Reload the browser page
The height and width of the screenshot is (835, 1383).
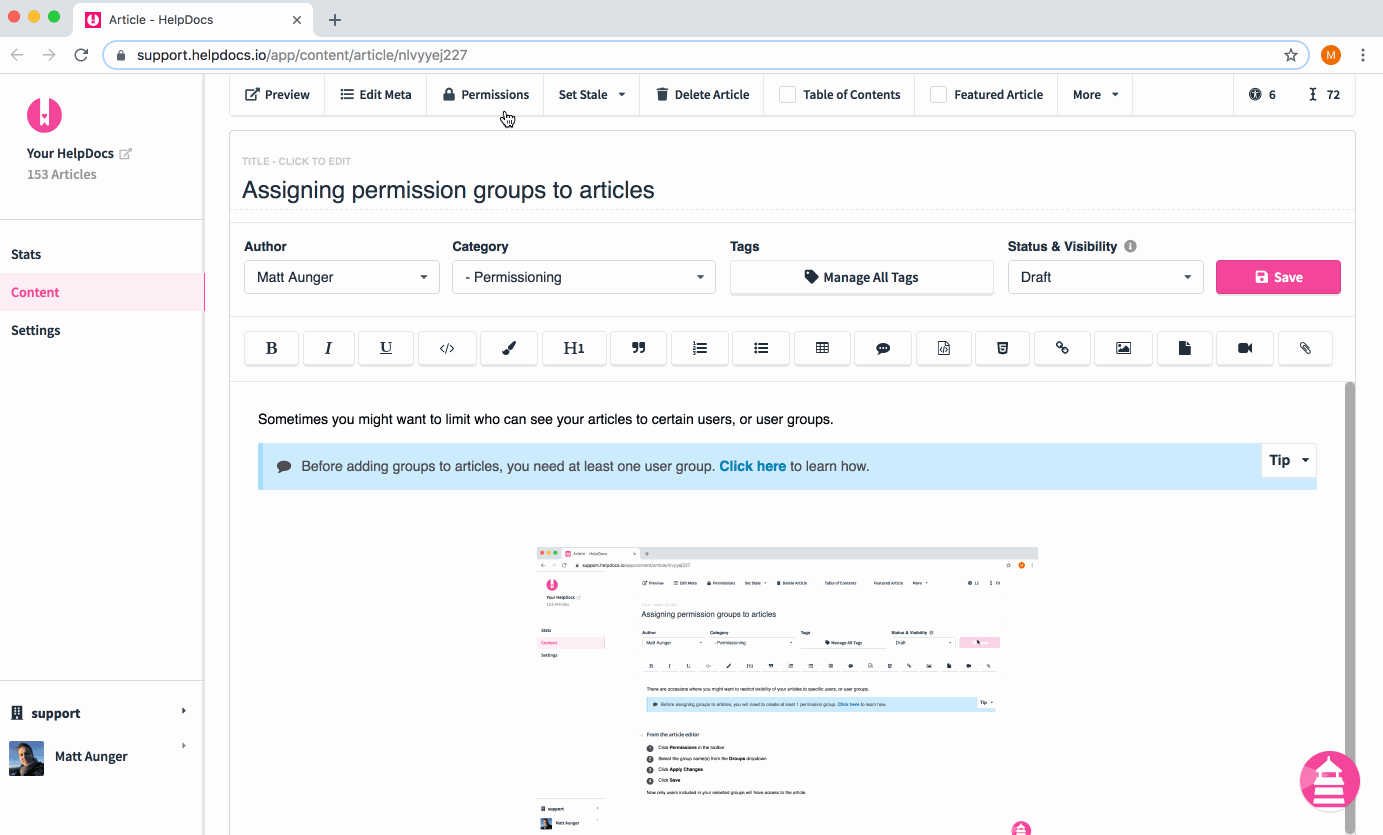(82, 55)
